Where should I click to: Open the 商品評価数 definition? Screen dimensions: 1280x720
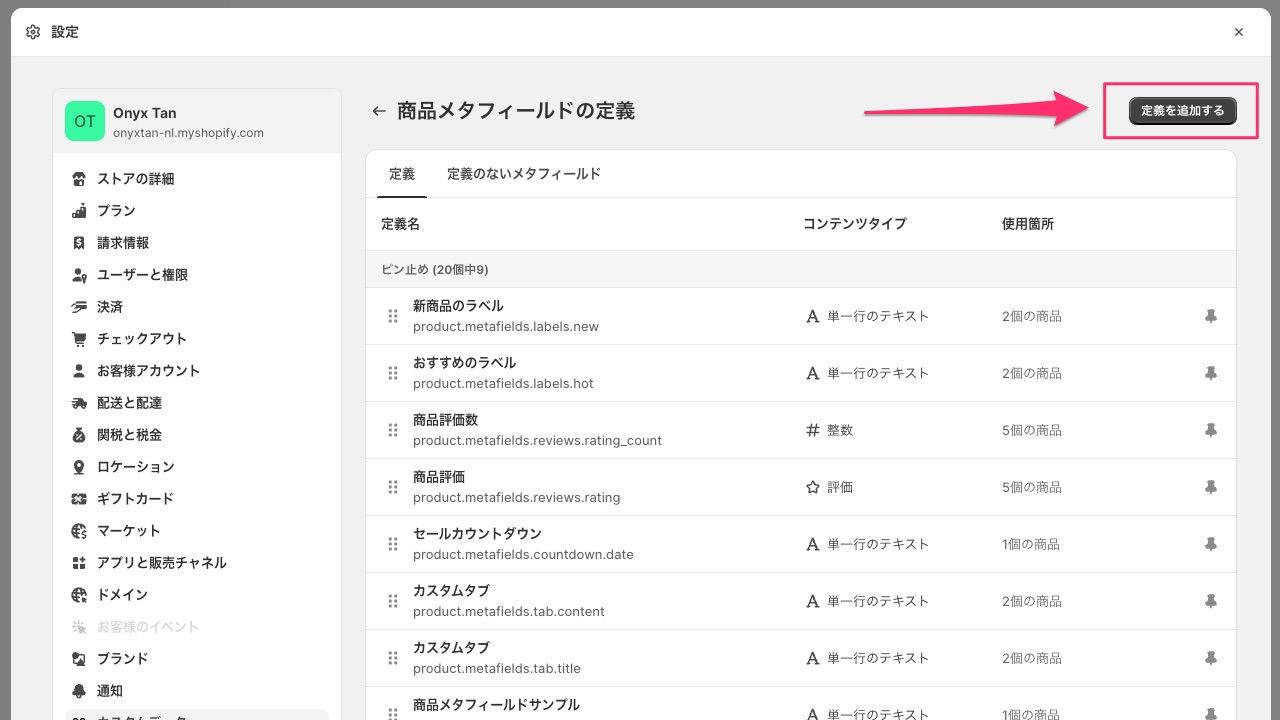point(445,420)
